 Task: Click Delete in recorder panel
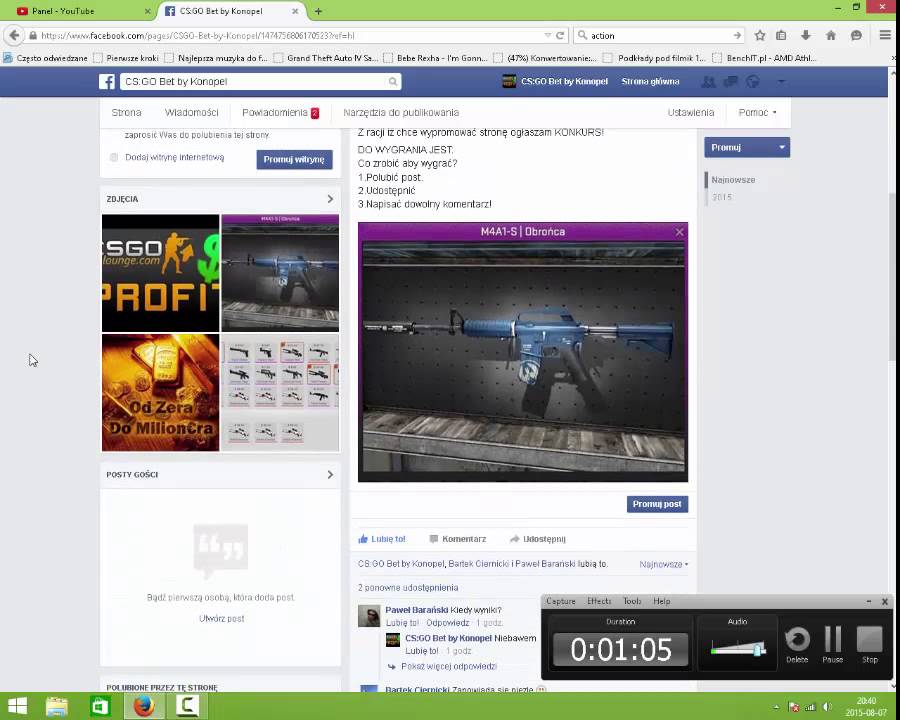pos(797,645)
